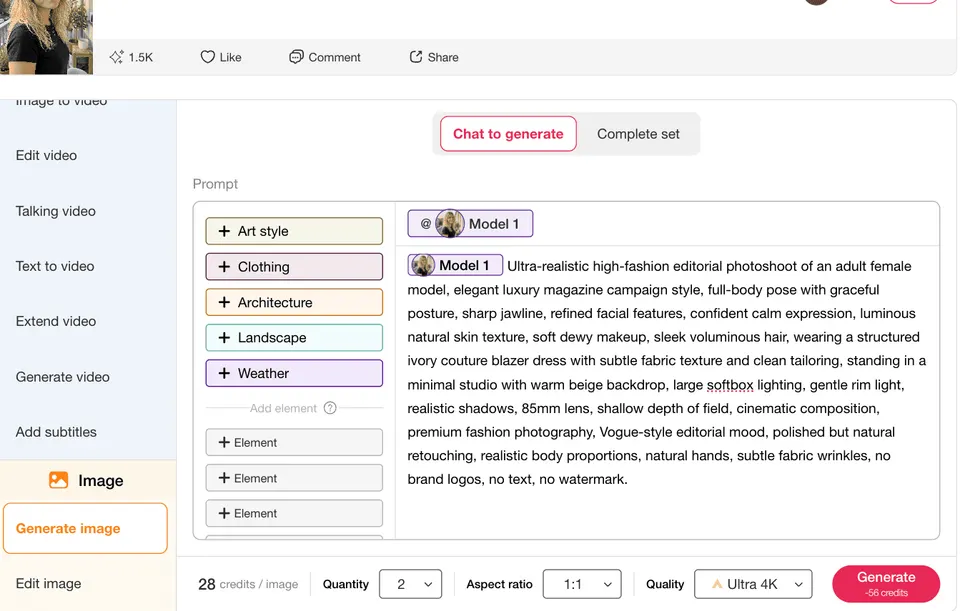Image resolution: width=960 pixels, height=611 pixels.
Task: Click the Share arrow icon
Action: [x=416, y=57]
